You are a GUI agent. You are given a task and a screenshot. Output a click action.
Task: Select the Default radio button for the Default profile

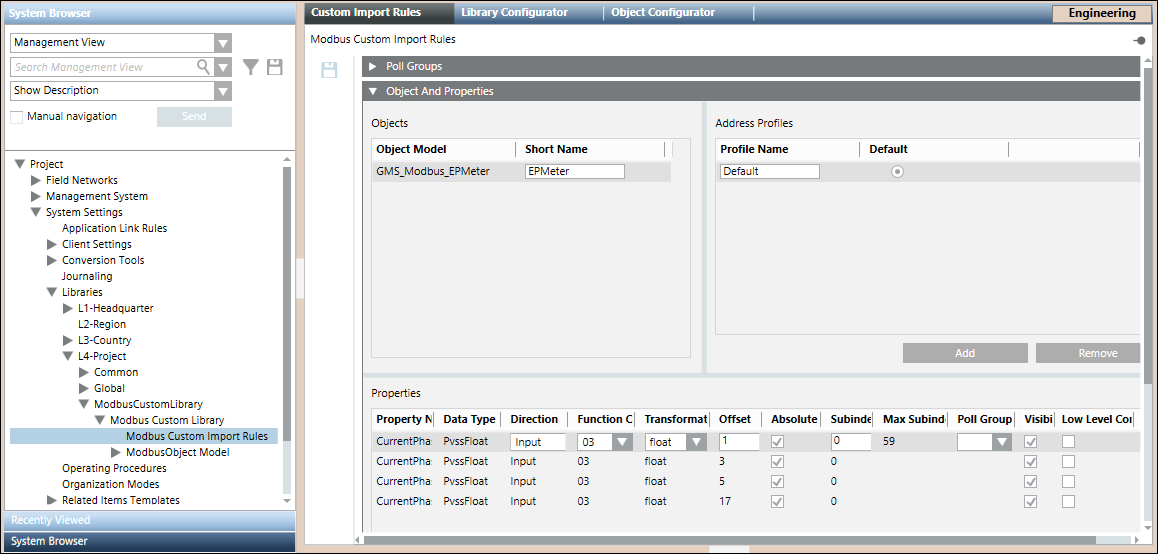pyautogui.click(x=897, y=171)
